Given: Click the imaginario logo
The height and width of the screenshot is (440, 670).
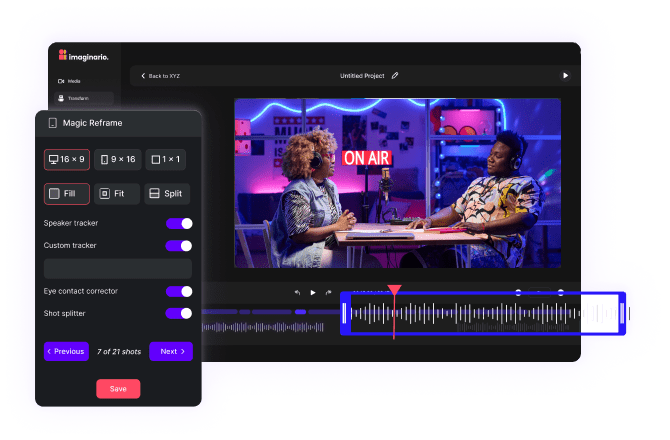Looking at the screenshot, I should 84,56.
